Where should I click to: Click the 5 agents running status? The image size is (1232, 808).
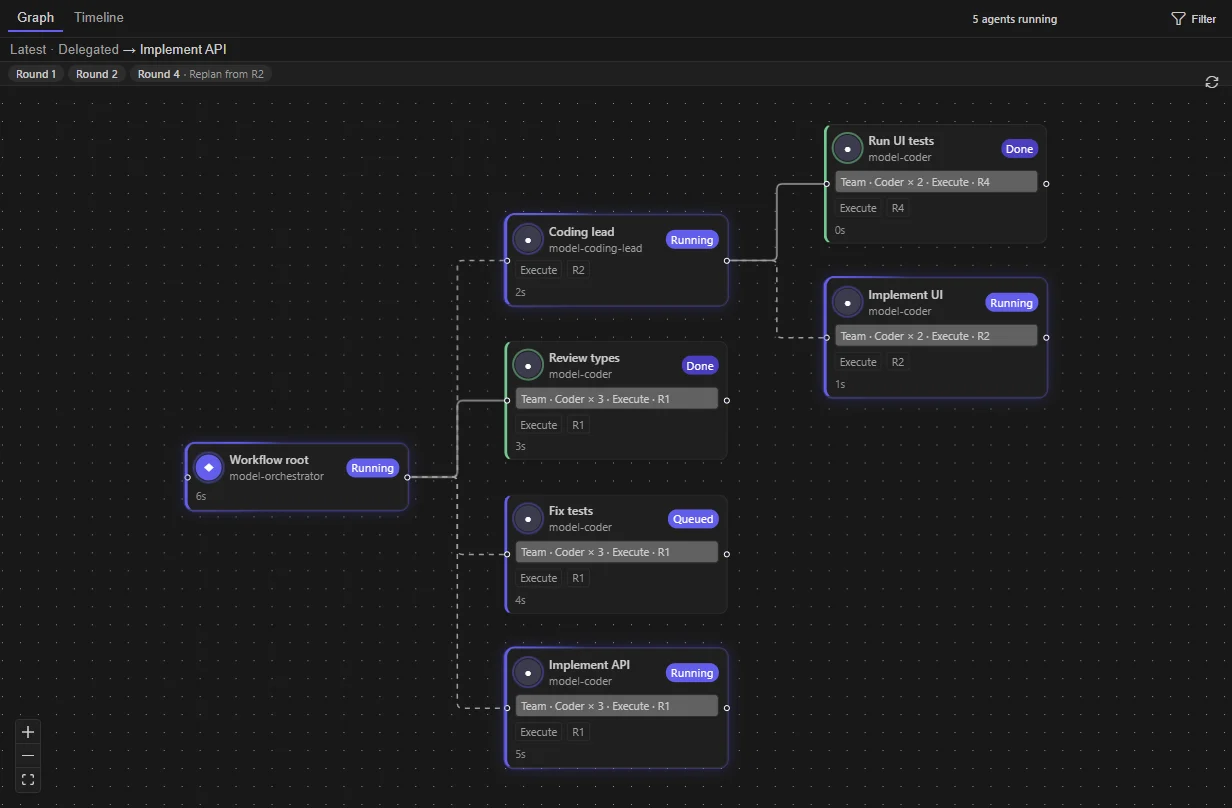tap(1014, 19)
